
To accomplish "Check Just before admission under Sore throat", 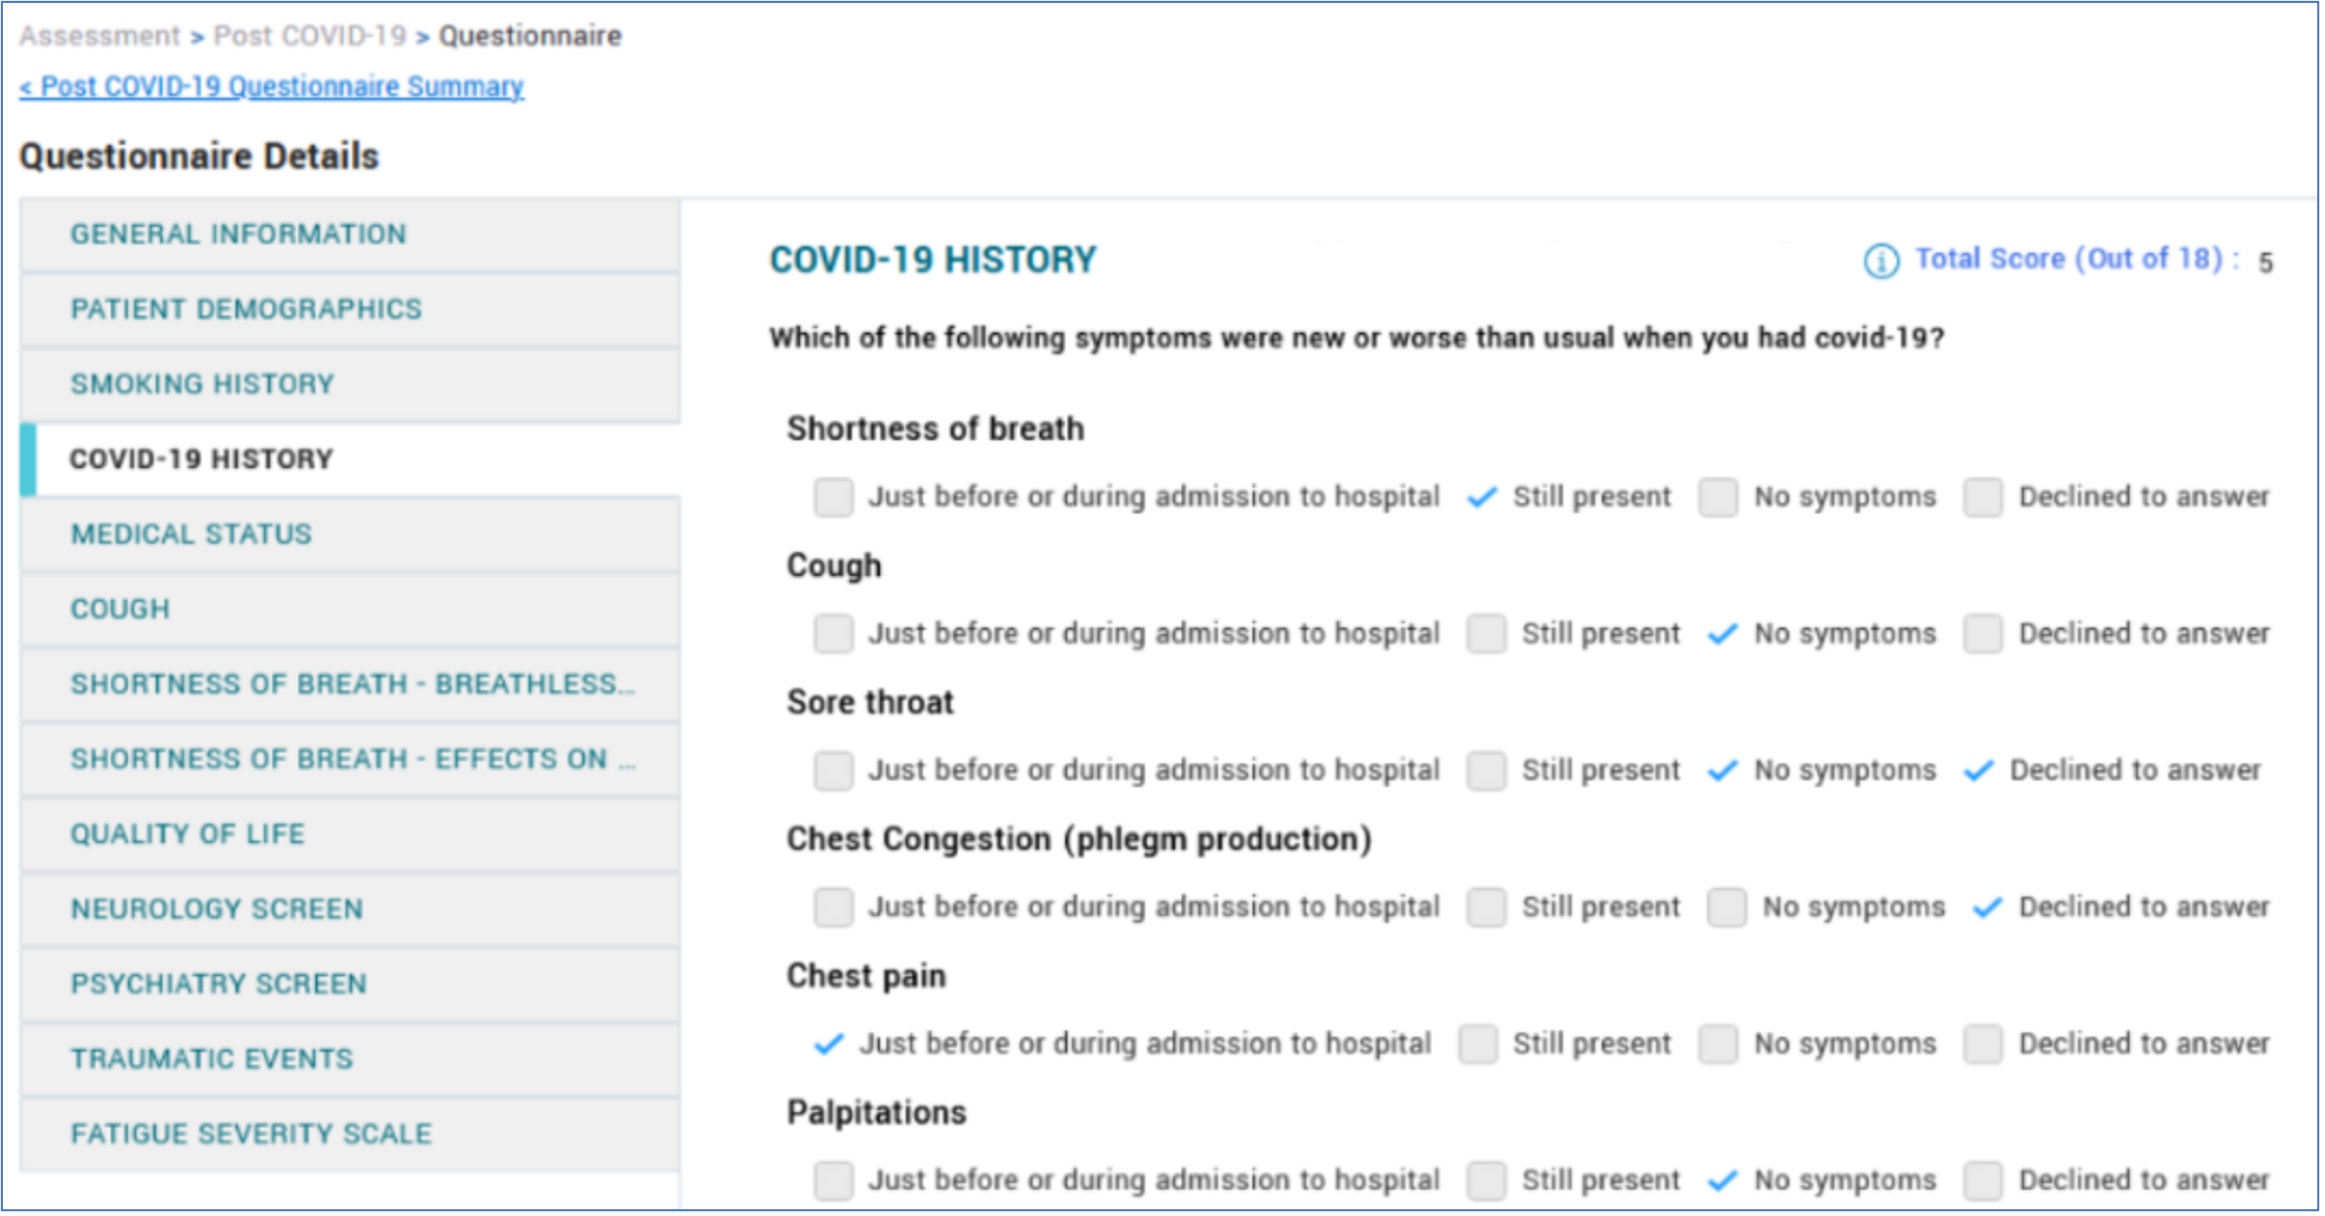I will click(833, 771).
